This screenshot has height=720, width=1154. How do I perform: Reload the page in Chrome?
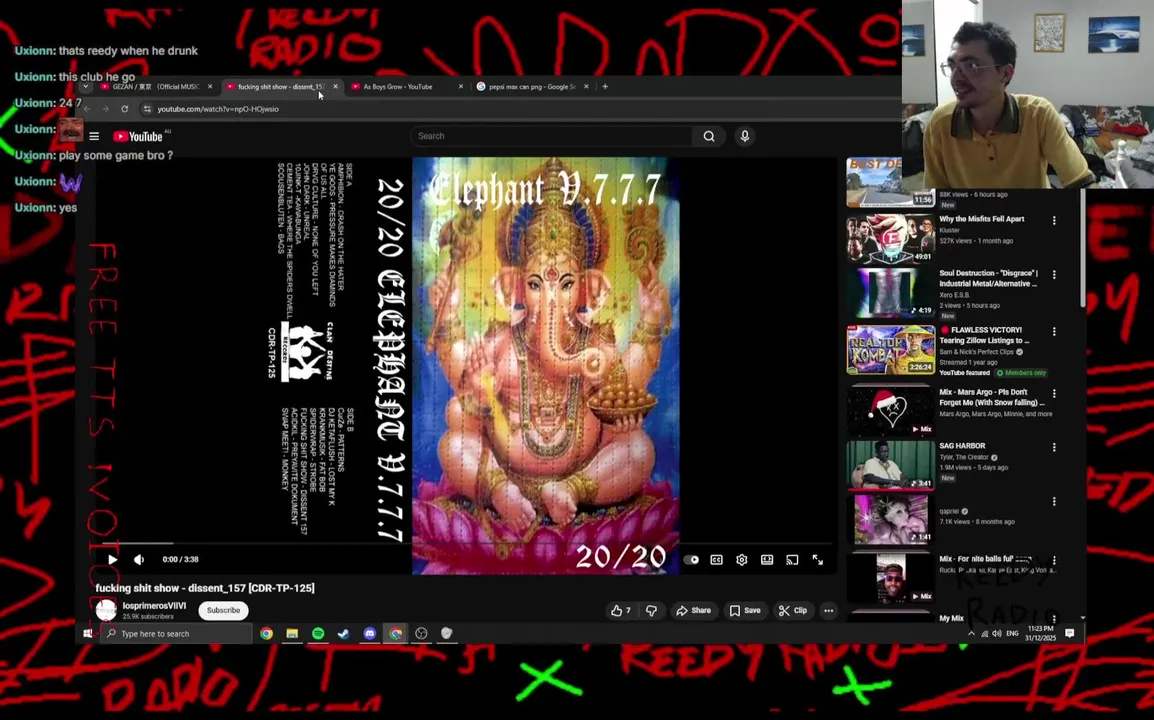pyautogui.click(x=124, y=109)
